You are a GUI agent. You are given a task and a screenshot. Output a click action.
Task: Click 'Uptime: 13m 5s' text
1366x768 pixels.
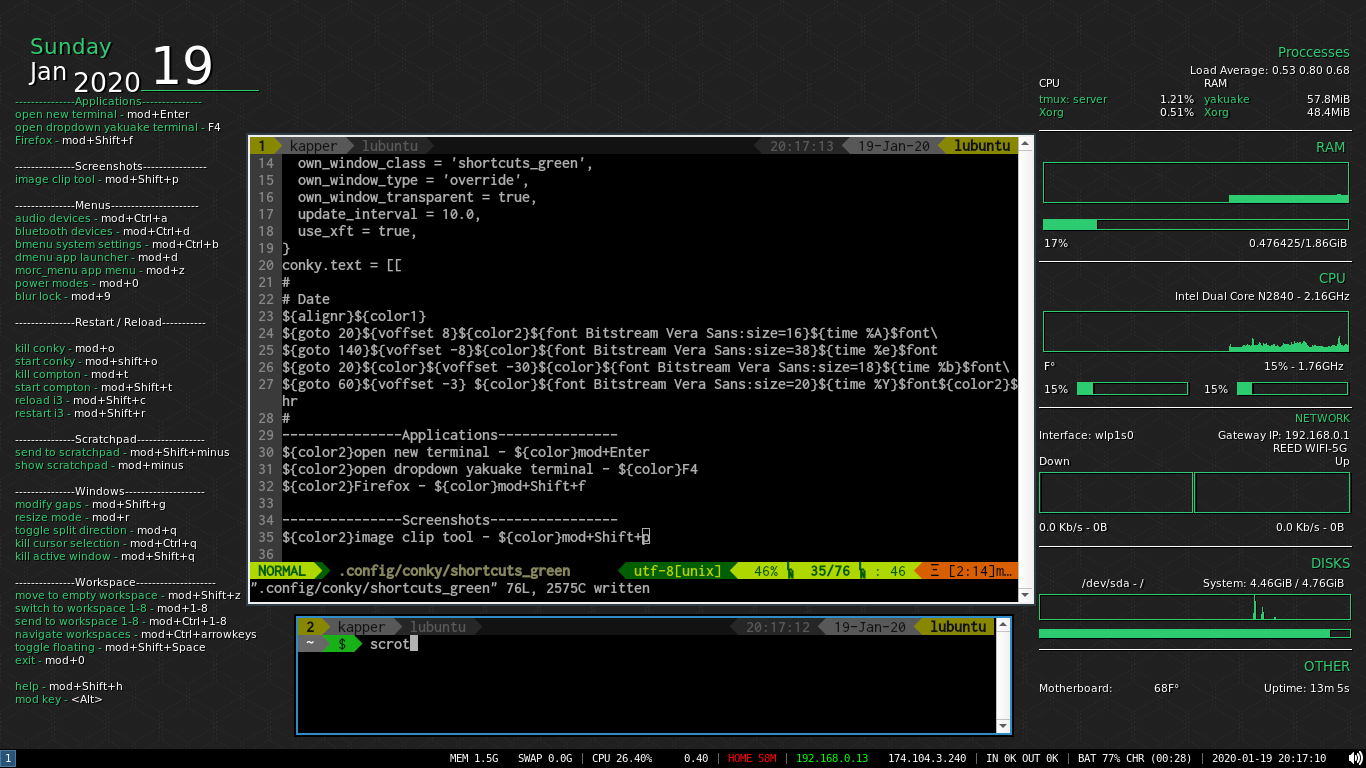tap(1306, 688)
